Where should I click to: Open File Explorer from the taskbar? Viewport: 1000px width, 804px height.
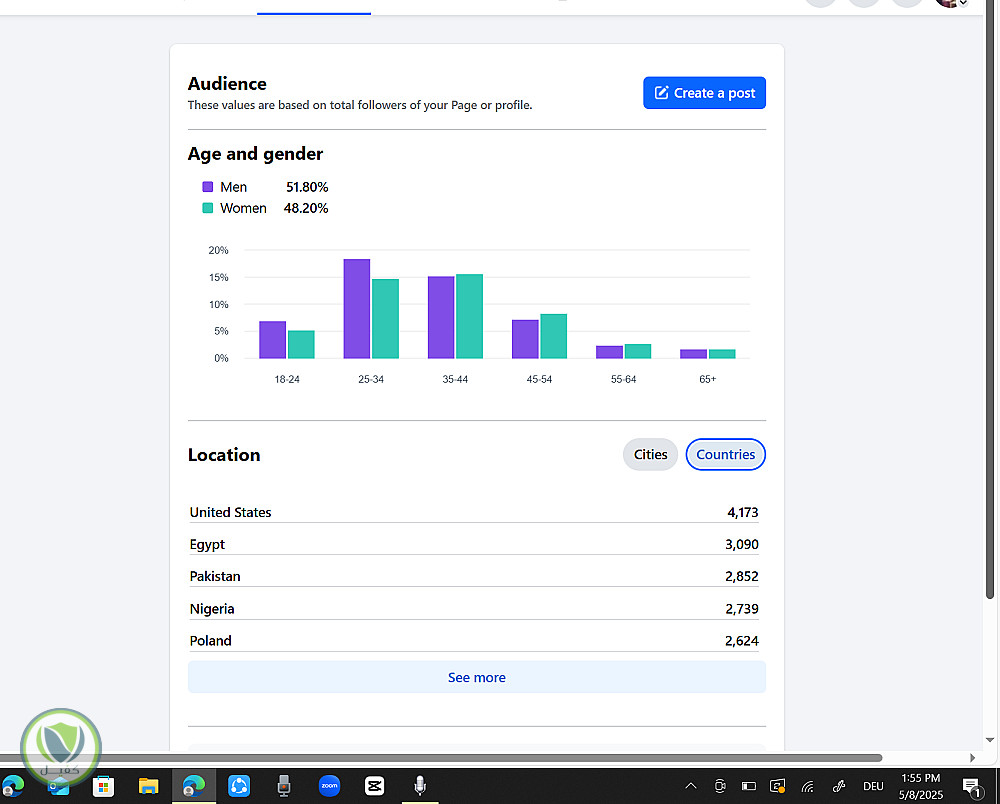(x=148, y=786)
